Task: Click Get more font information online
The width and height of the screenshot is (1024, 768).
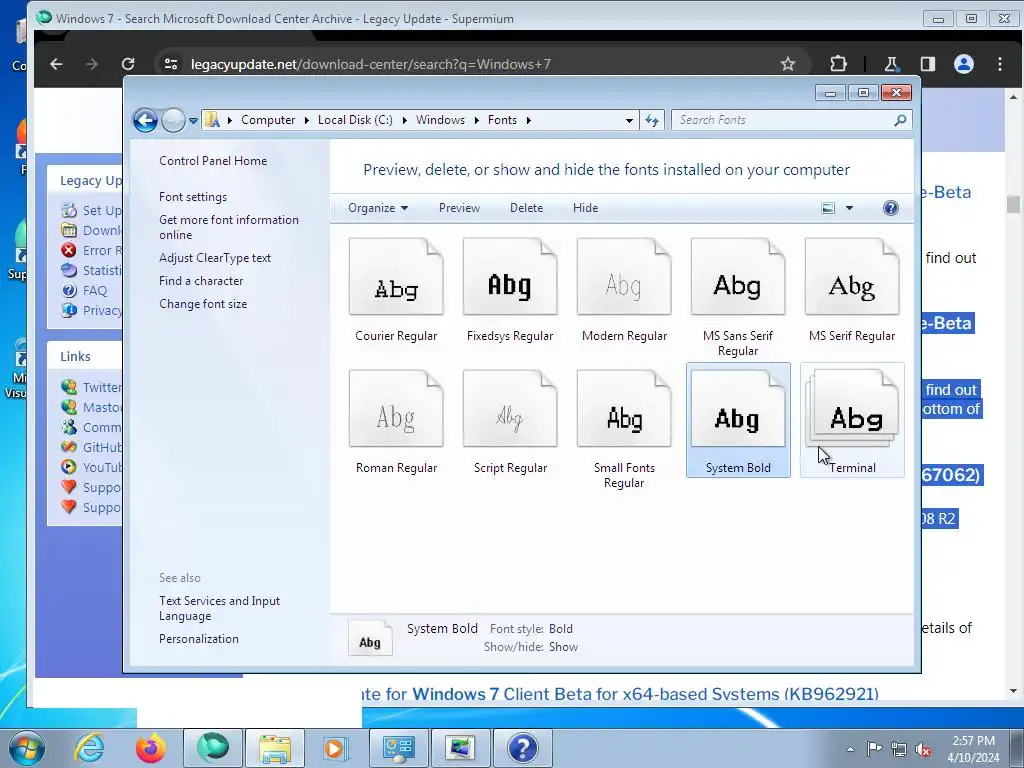Action: pyautogui.click(x=229, y=227)
